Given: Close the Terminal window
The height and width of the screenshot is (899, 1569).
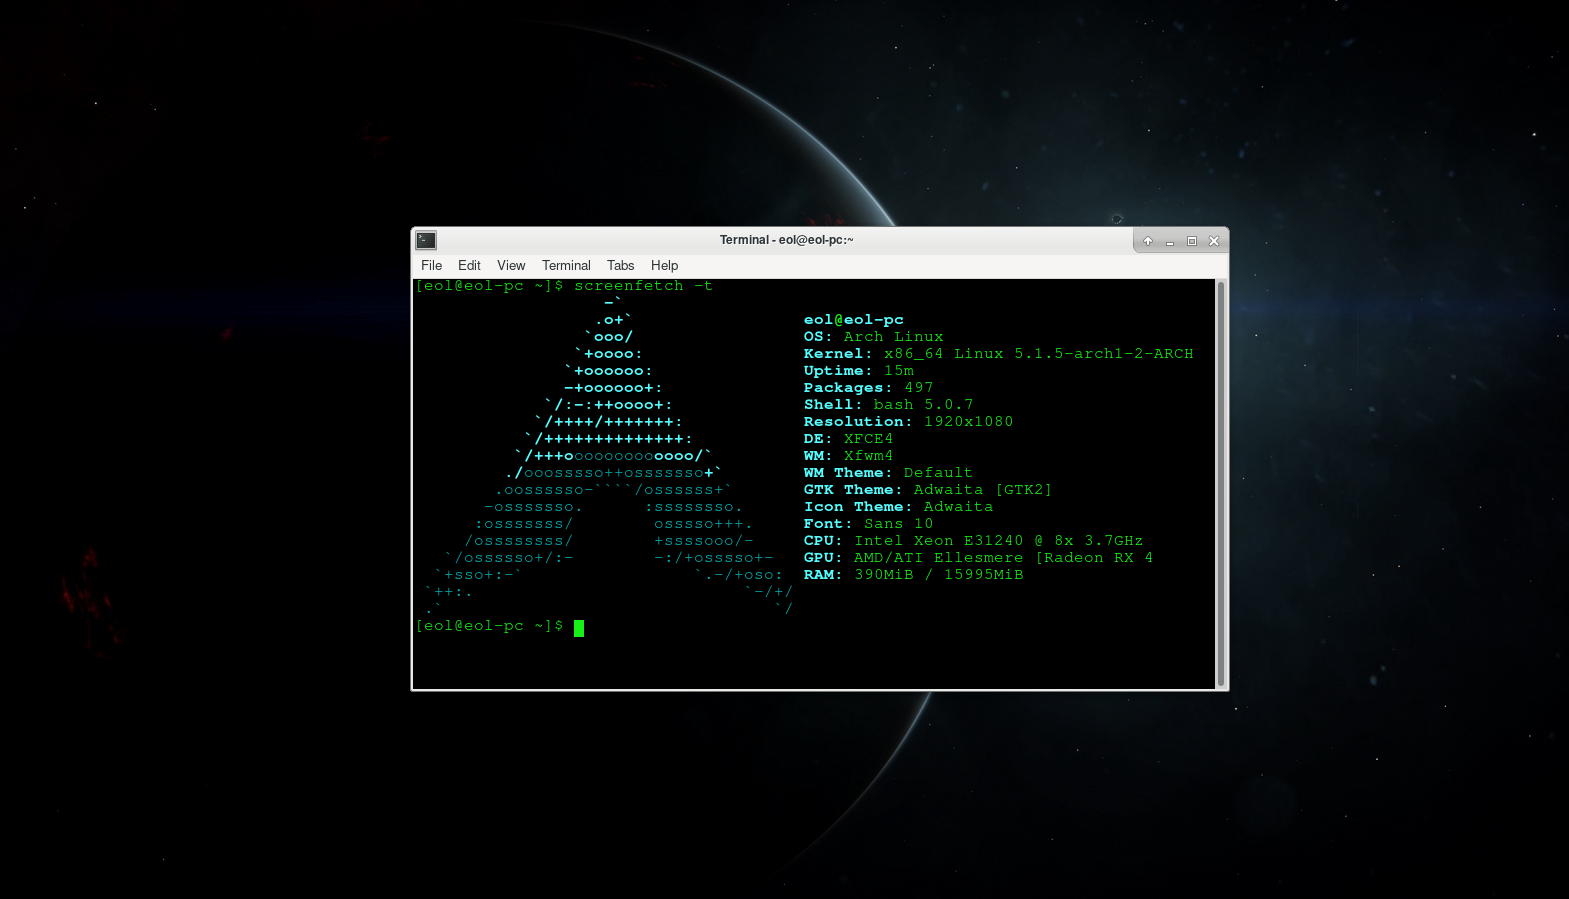Looking at the screenshot, I should (x=1214, y=241).
